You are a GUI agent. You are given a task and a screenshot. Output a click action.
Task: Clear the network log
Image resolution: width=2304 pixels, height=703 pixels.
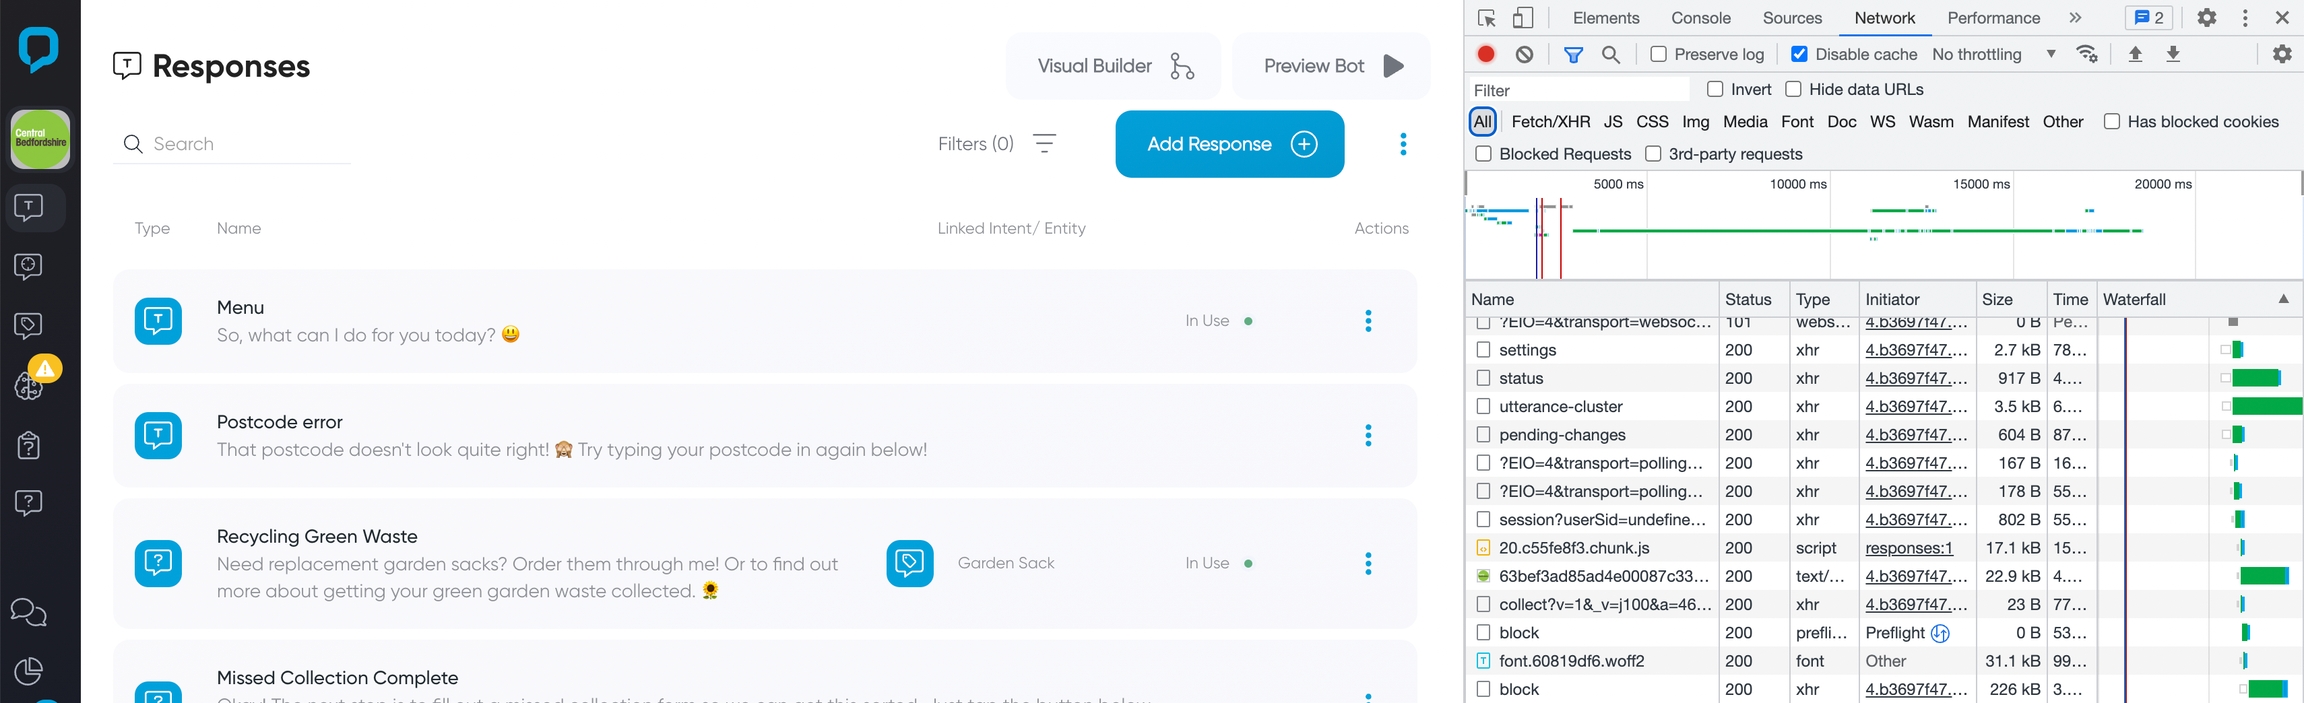click(x=1524, y=54)
